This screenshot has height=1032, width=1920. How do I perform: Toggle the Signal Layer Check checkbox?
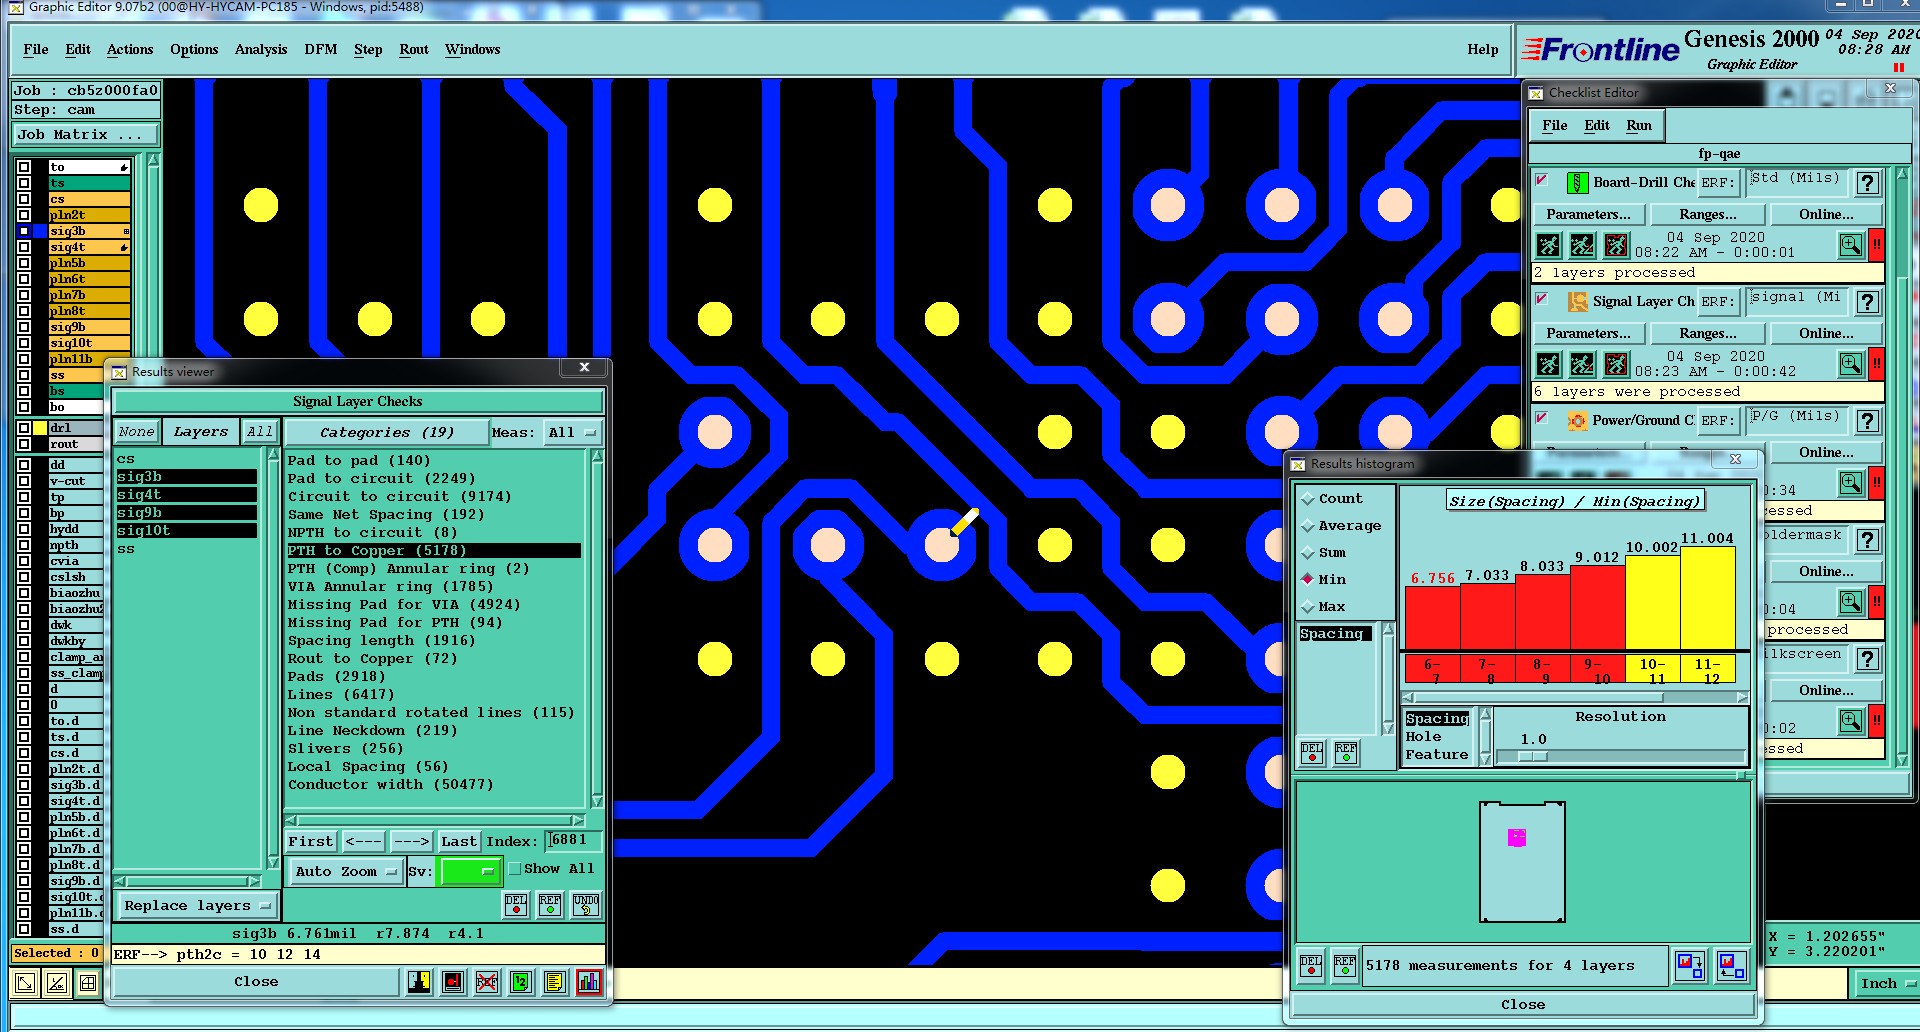[1542, 299]
